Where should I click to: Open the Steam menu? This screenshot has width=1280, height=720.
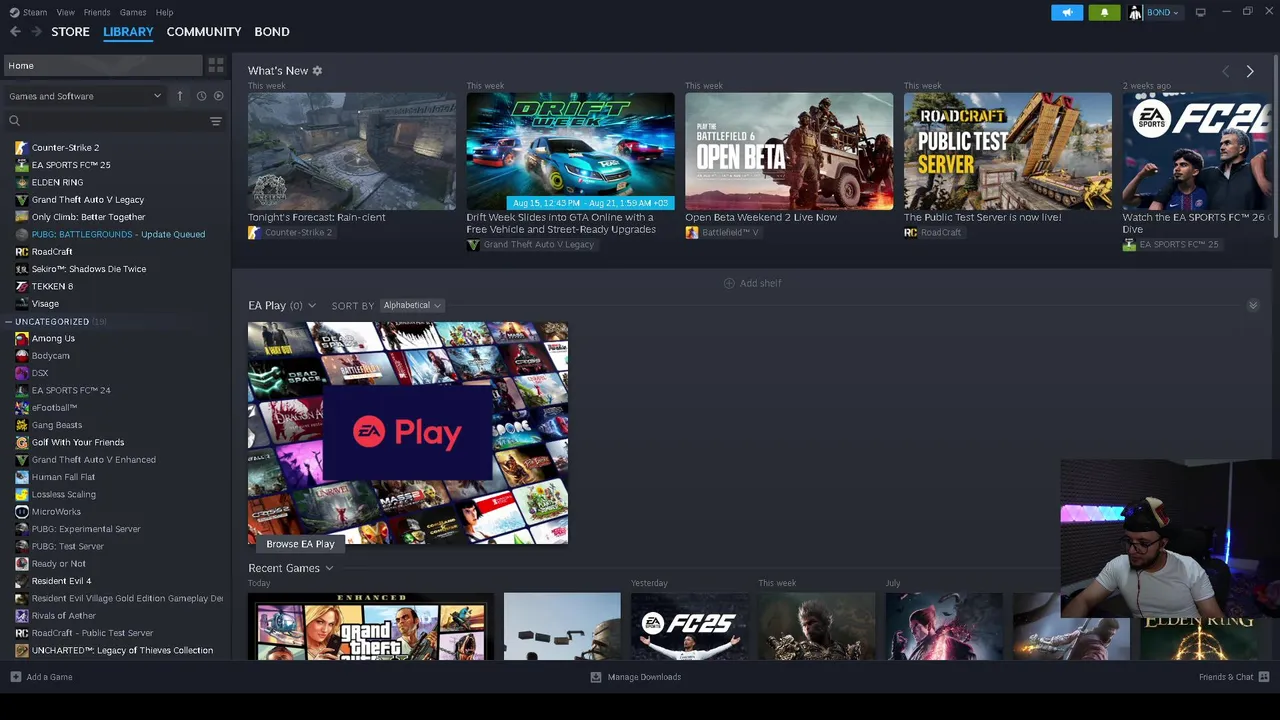pyautogui.click(x=35, y=12)
